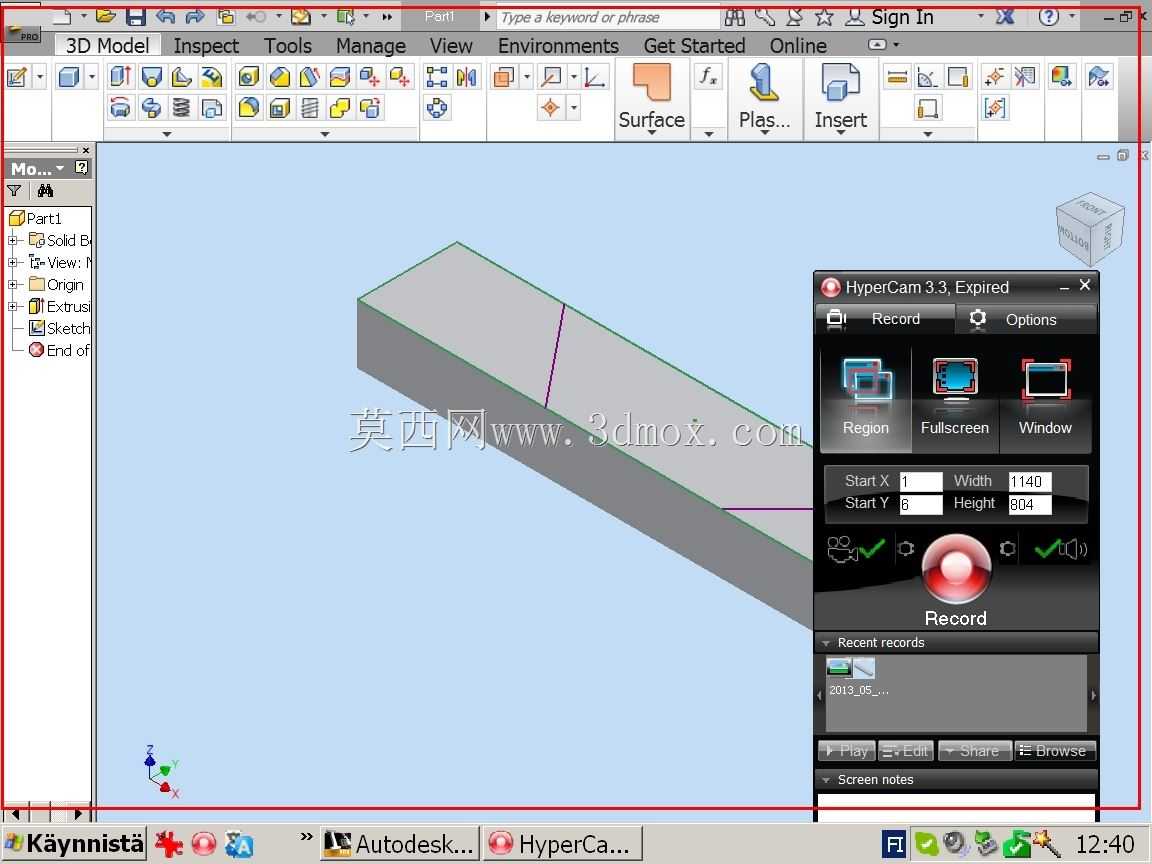Collapse the Recent records section
The image size is (1152, 864).
827,643
